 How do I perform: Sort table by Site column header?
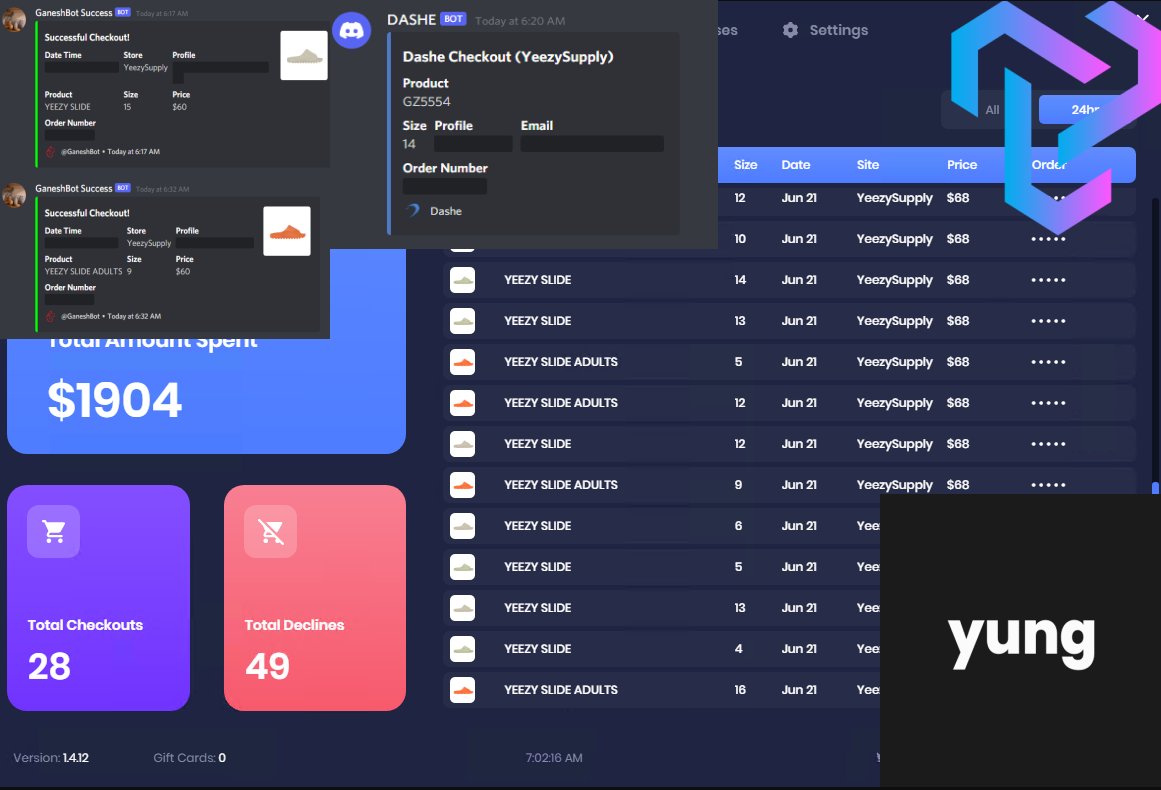point(868,165)
